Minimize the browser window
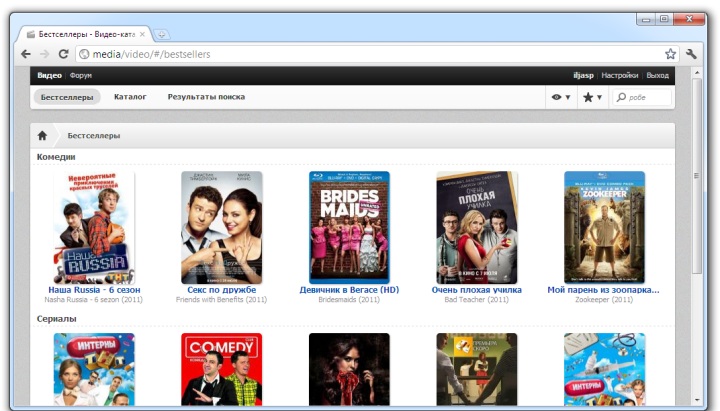 [646, 19]
